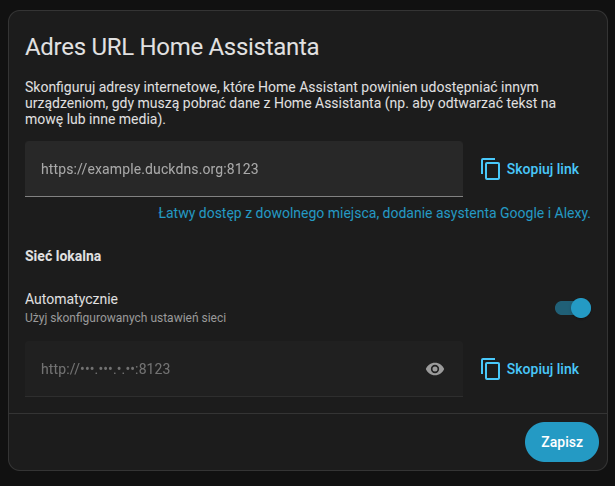Click the Adres URL Home Assistanta title
This screenshot has width=615, height=486.
point(172,46)
